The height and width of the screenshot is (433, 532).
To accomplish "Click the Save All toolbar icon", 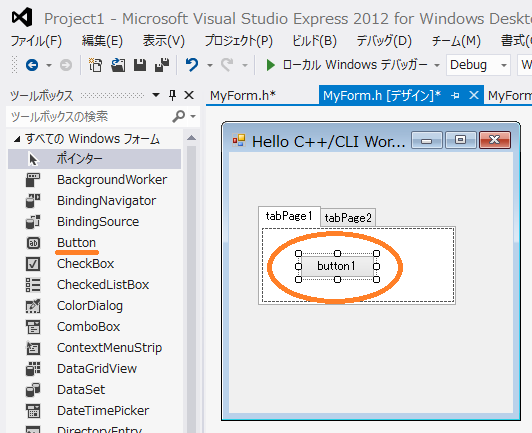I will [x=162, y=65].
